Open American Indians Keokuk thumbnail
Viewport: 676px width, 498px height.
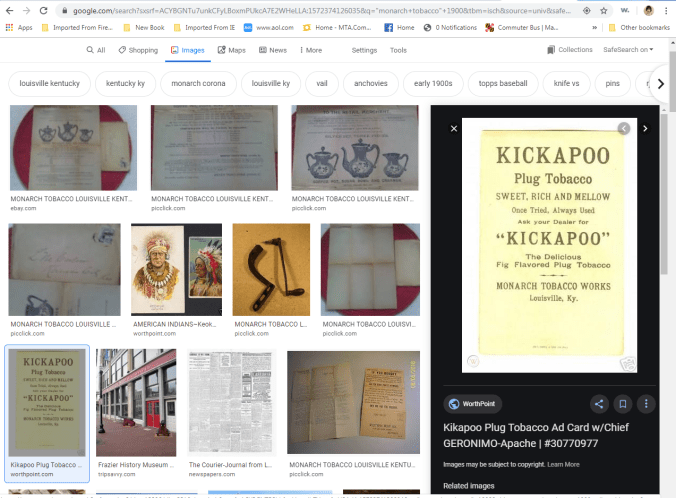coord(176,269)
